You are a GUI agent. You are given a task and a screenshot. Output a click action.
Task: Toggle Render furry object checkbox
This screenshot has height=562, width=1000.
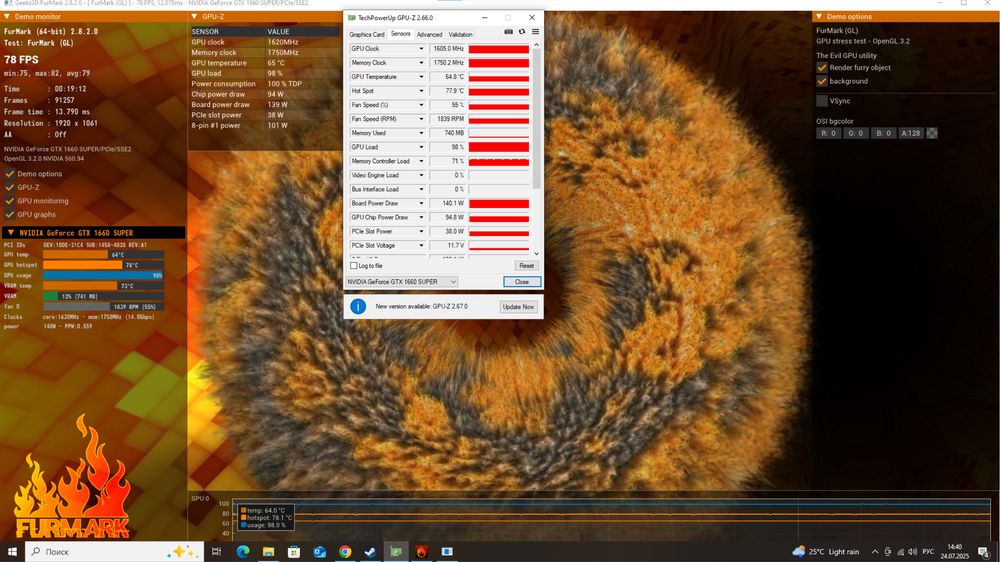click(x=822, y=68)
